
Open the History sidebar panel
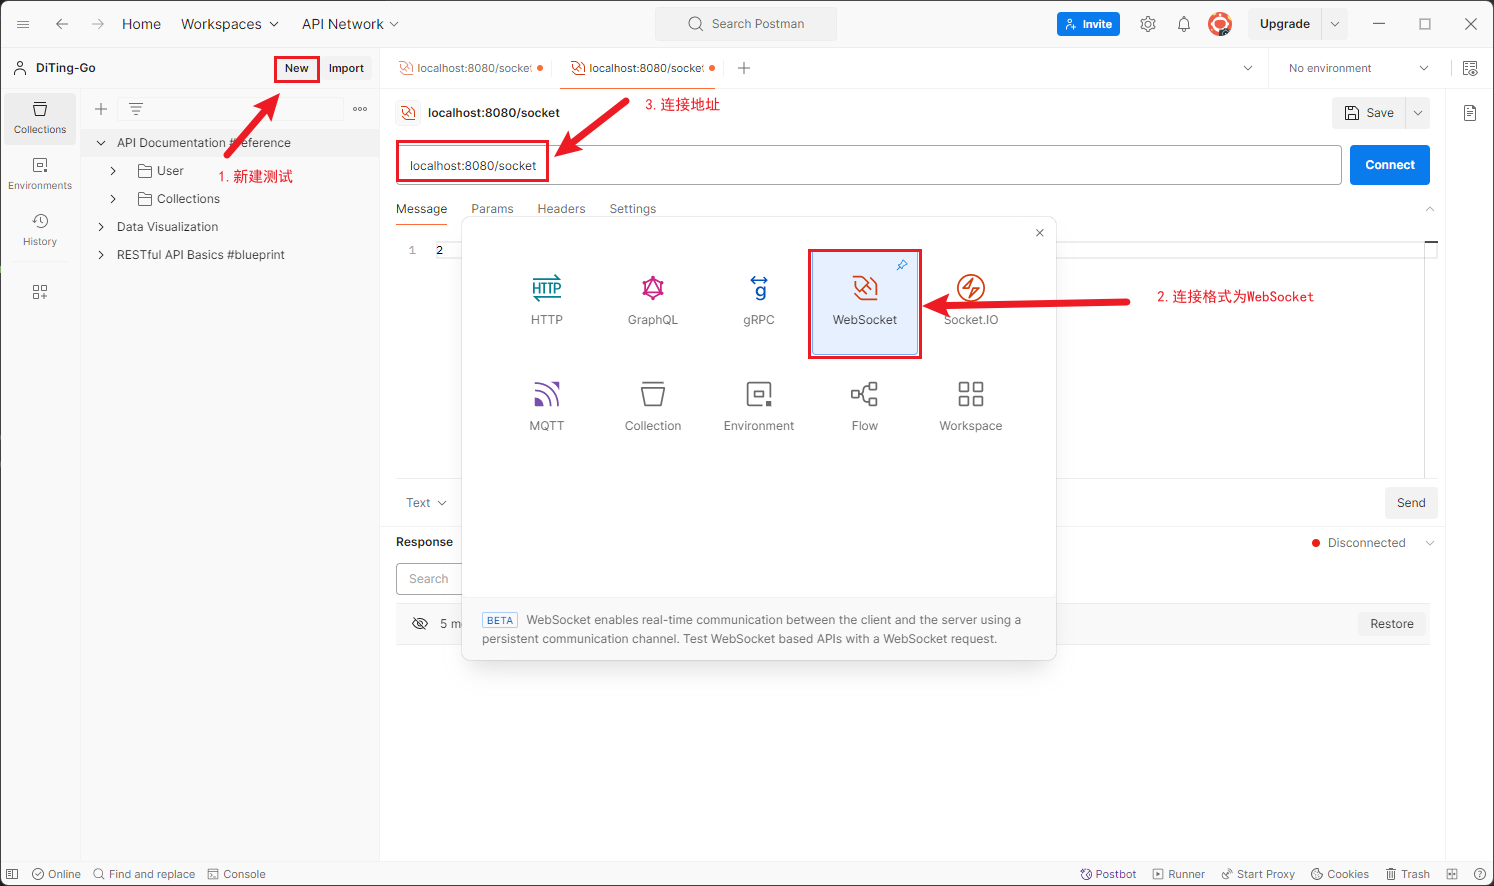pos(40,230)
